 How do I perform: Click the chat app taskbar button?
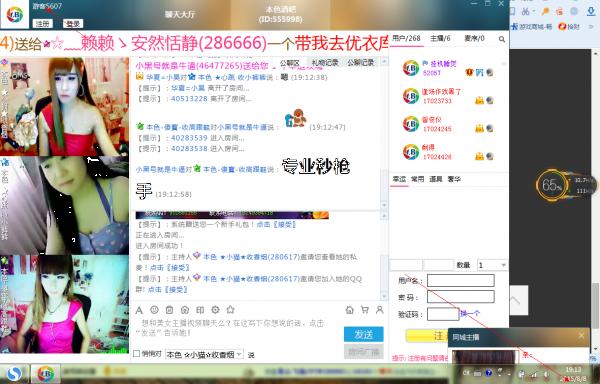point(45,374)
